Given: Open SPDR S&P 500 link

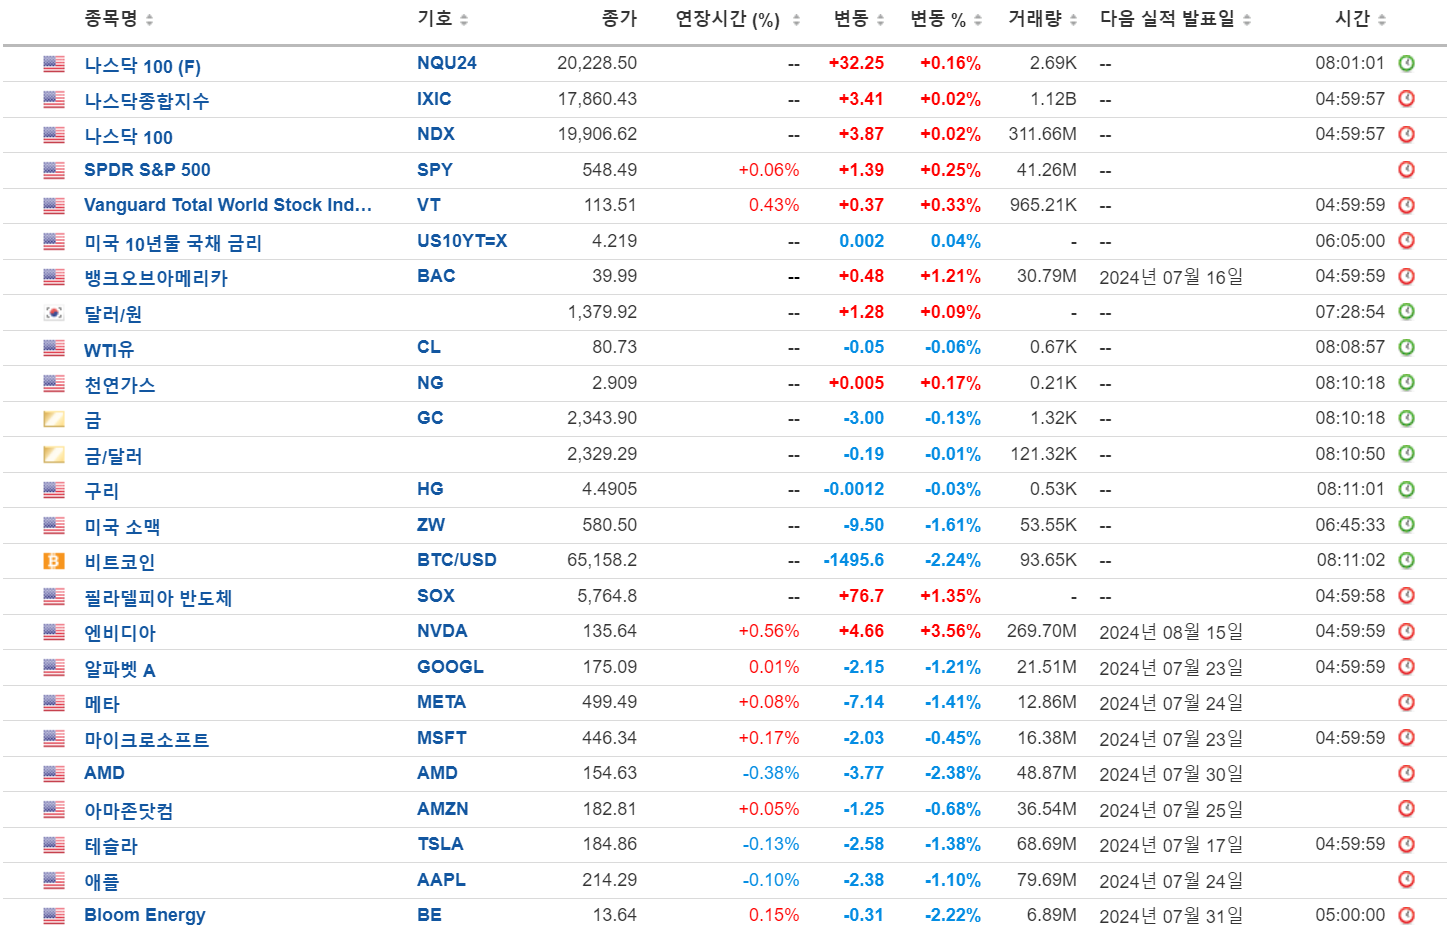Looking at the screenshot, I should (147, 170).
